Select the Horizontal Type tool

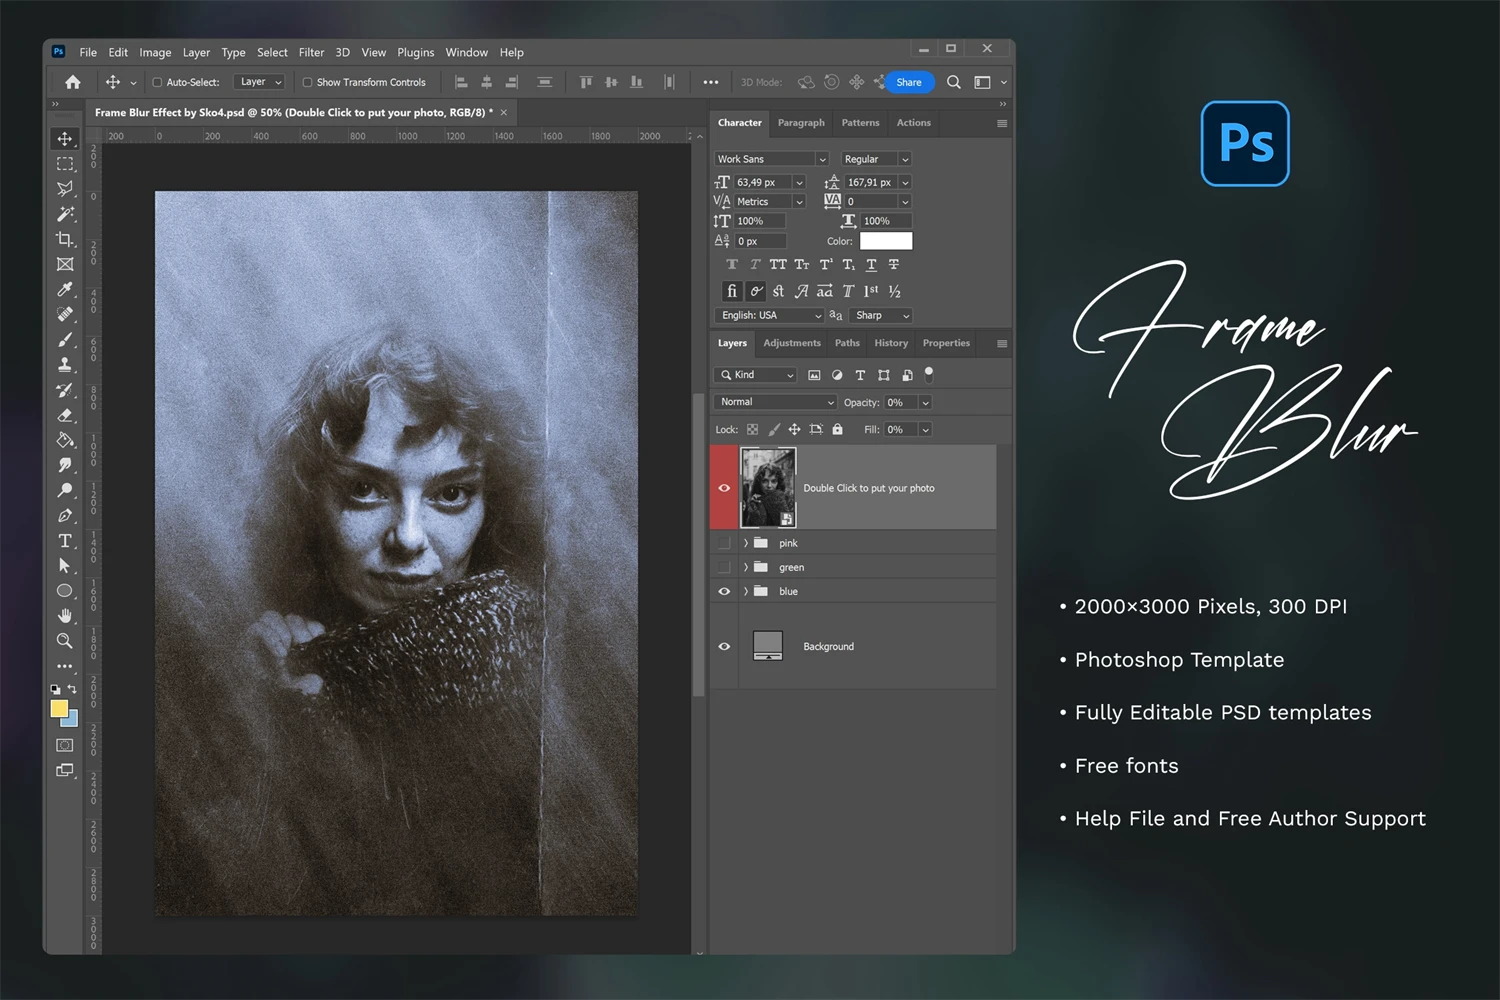pos(65,541)
